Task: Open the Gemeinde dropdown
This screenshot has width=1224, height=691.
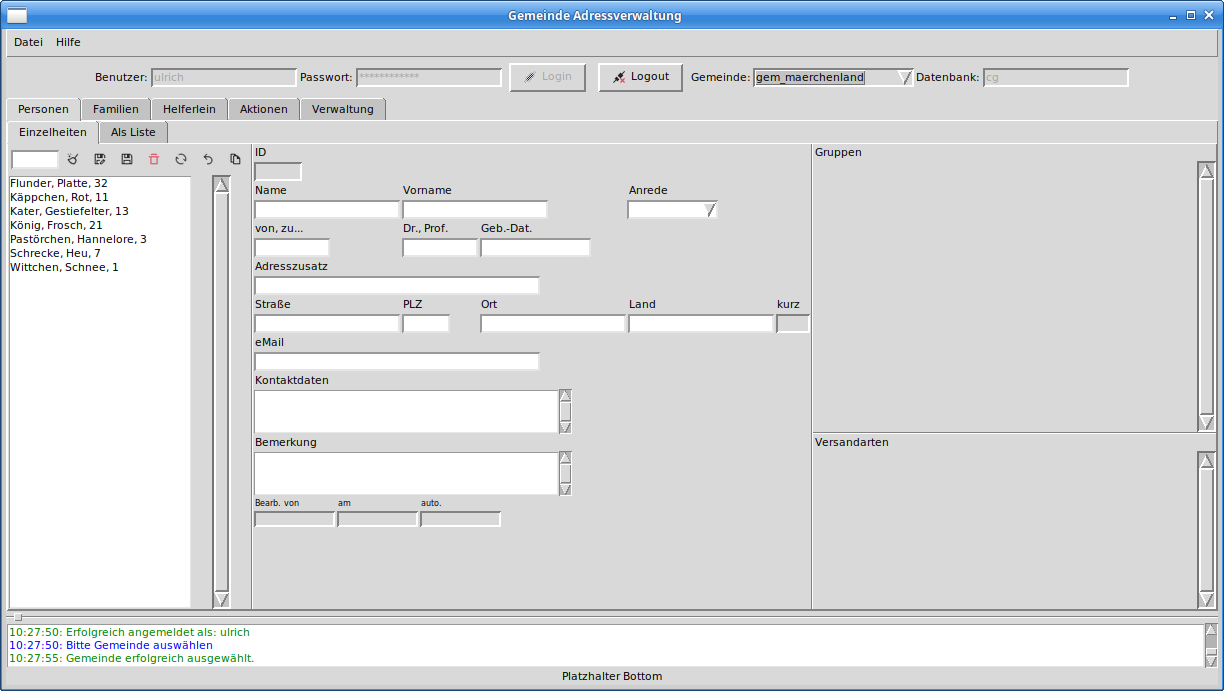Action: 904,78
